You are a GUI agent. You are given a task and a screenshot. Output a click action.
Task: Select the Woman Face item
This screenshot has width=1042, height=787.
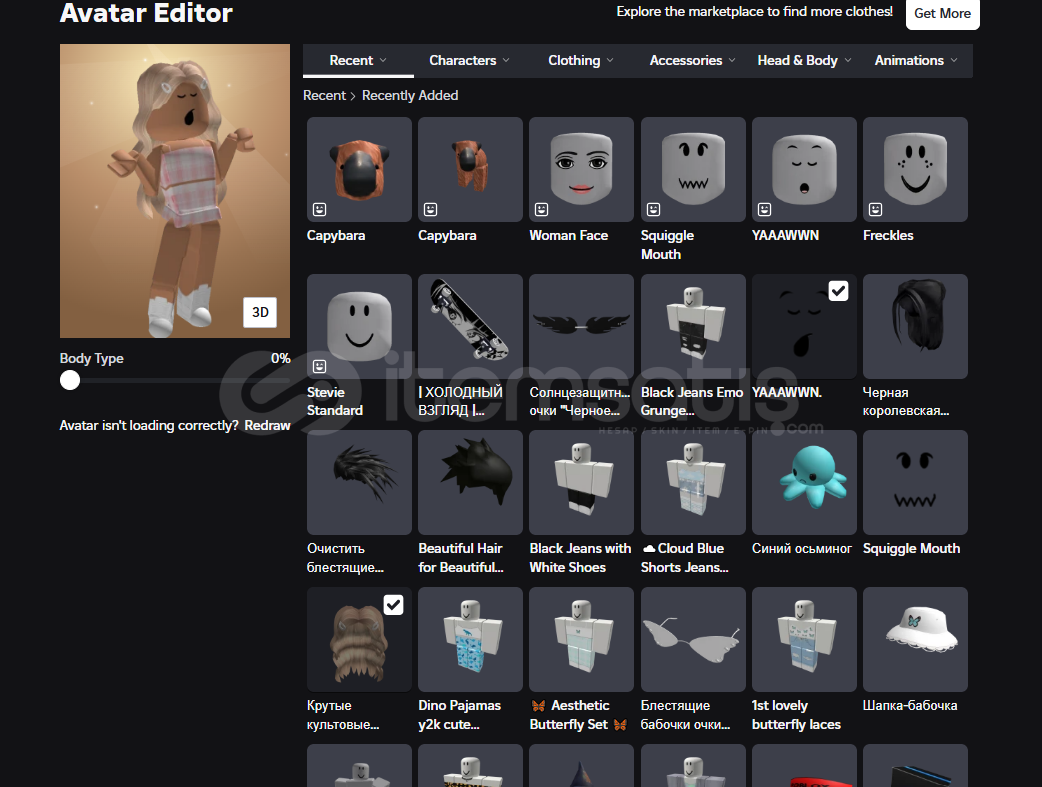(581, 169)
